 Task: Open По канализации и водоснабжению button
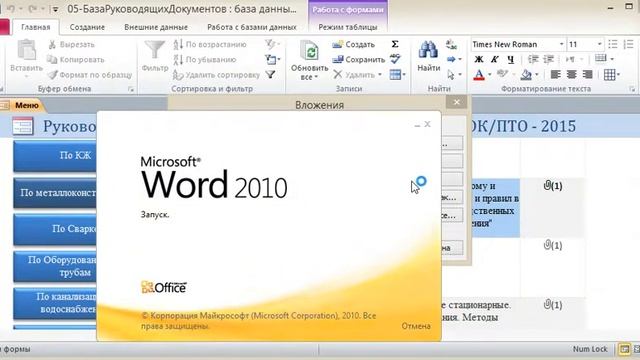click(x=55, y=303)
